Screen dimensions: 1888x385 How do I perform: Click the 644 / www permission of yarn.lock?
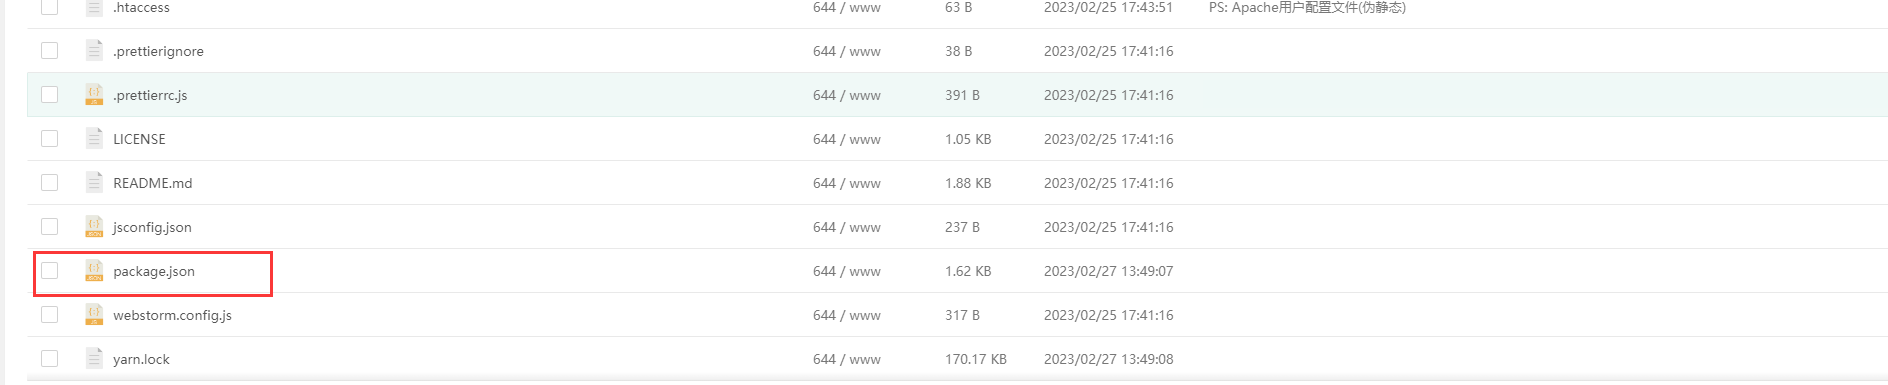(847, 359)
